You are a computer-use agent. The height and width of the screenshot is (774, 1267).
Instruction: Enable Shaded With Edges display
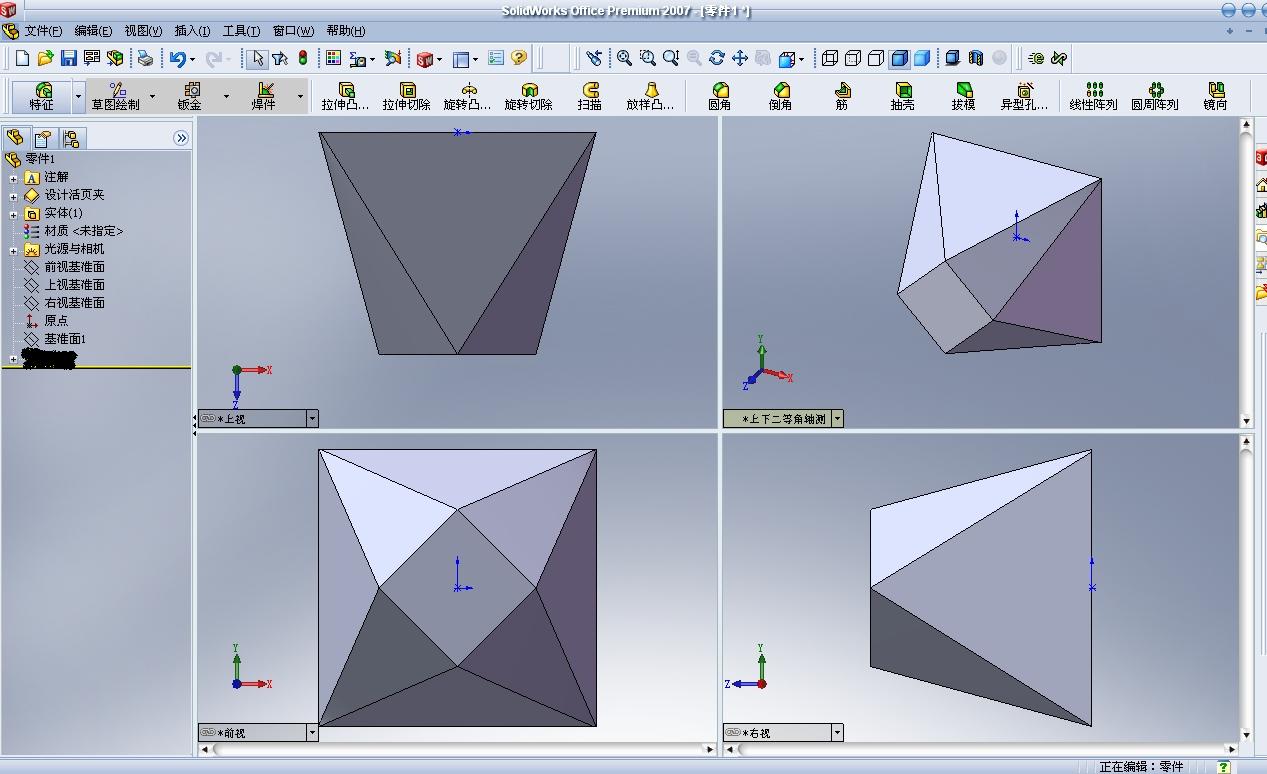[x=898, y=59]
